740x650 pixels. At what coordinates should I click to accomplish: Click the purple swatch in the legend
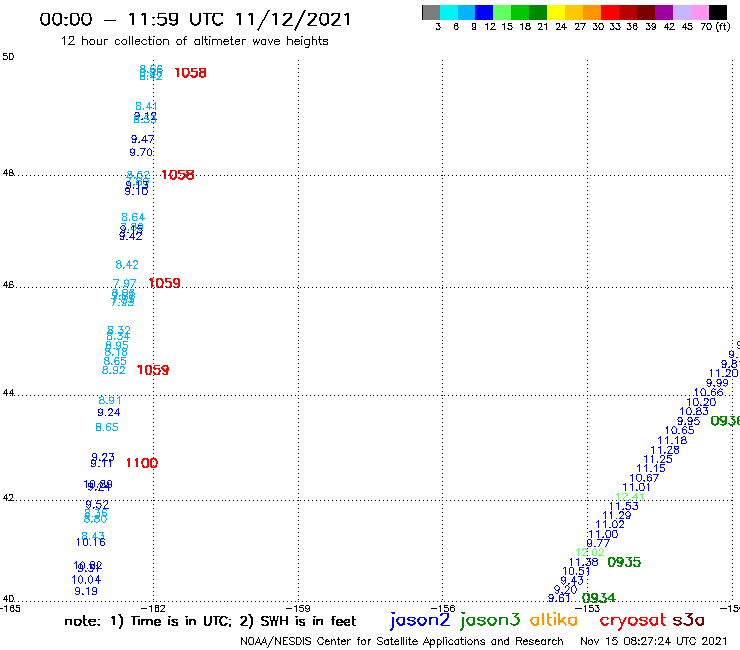coord(664,12)
